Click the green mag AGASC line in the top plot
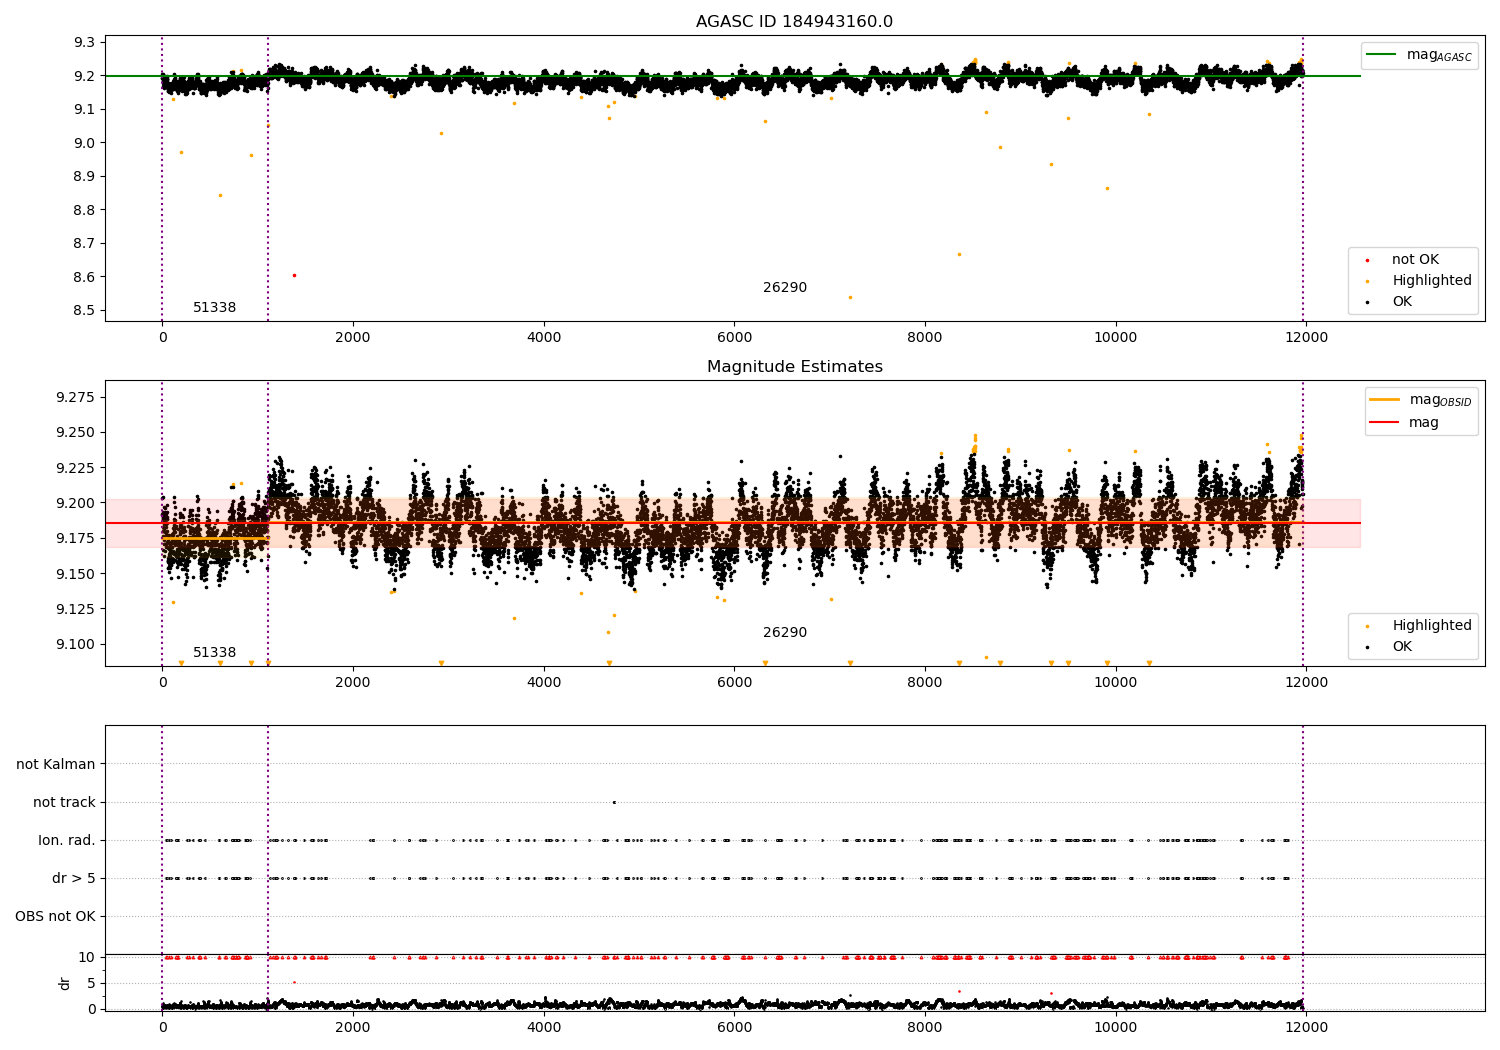The width and height of the screenshot is (1500, 1050). coord(732,76)
